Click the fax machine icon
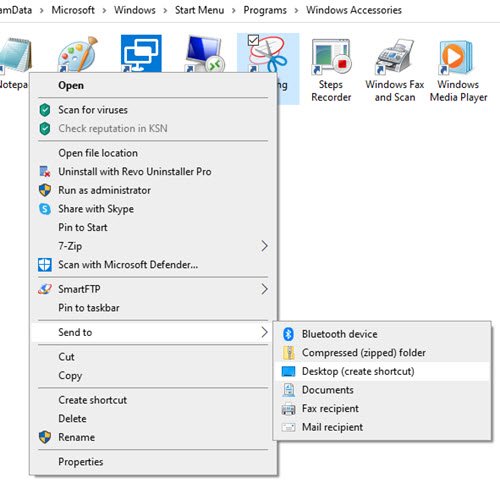 tap(288, 409)
